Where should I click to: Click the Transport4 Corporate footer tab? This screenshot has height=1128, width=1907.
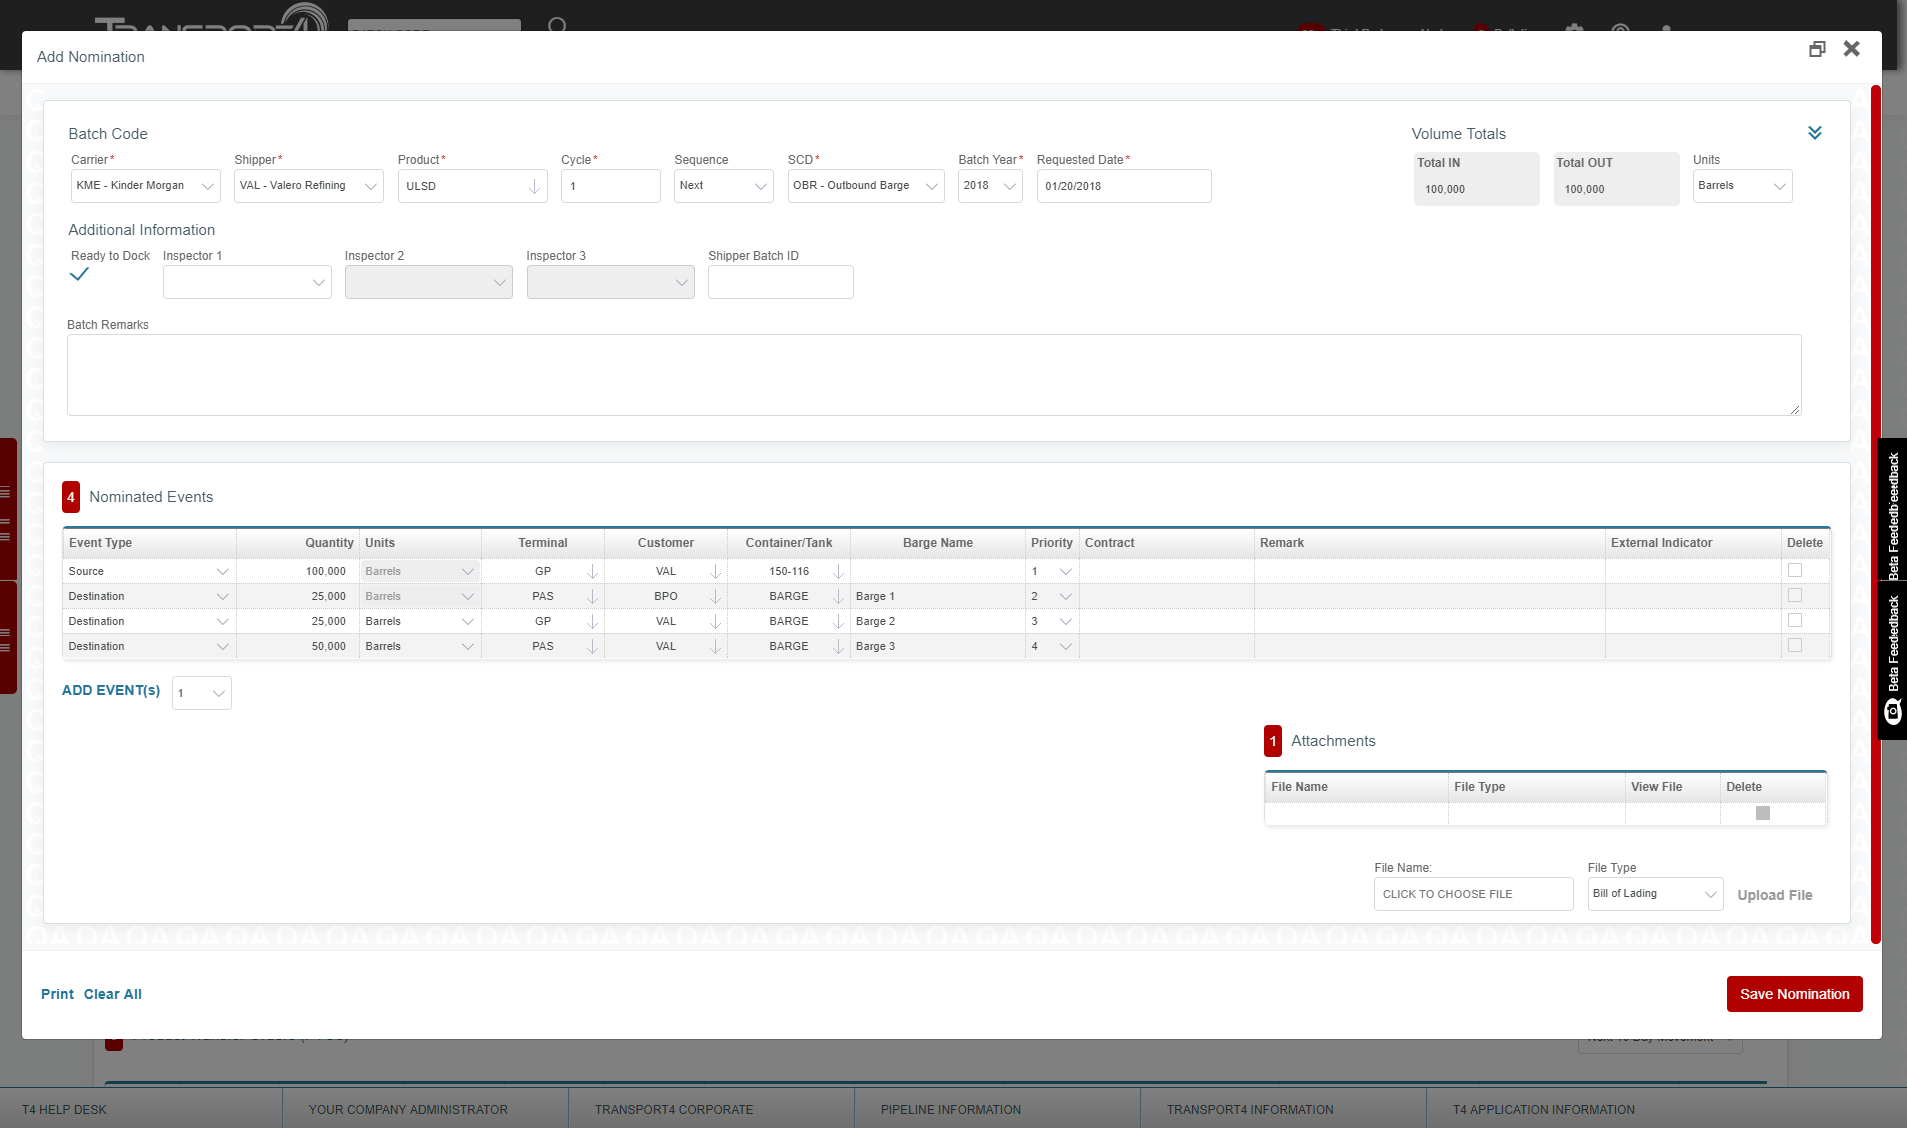click(673, 1109)
